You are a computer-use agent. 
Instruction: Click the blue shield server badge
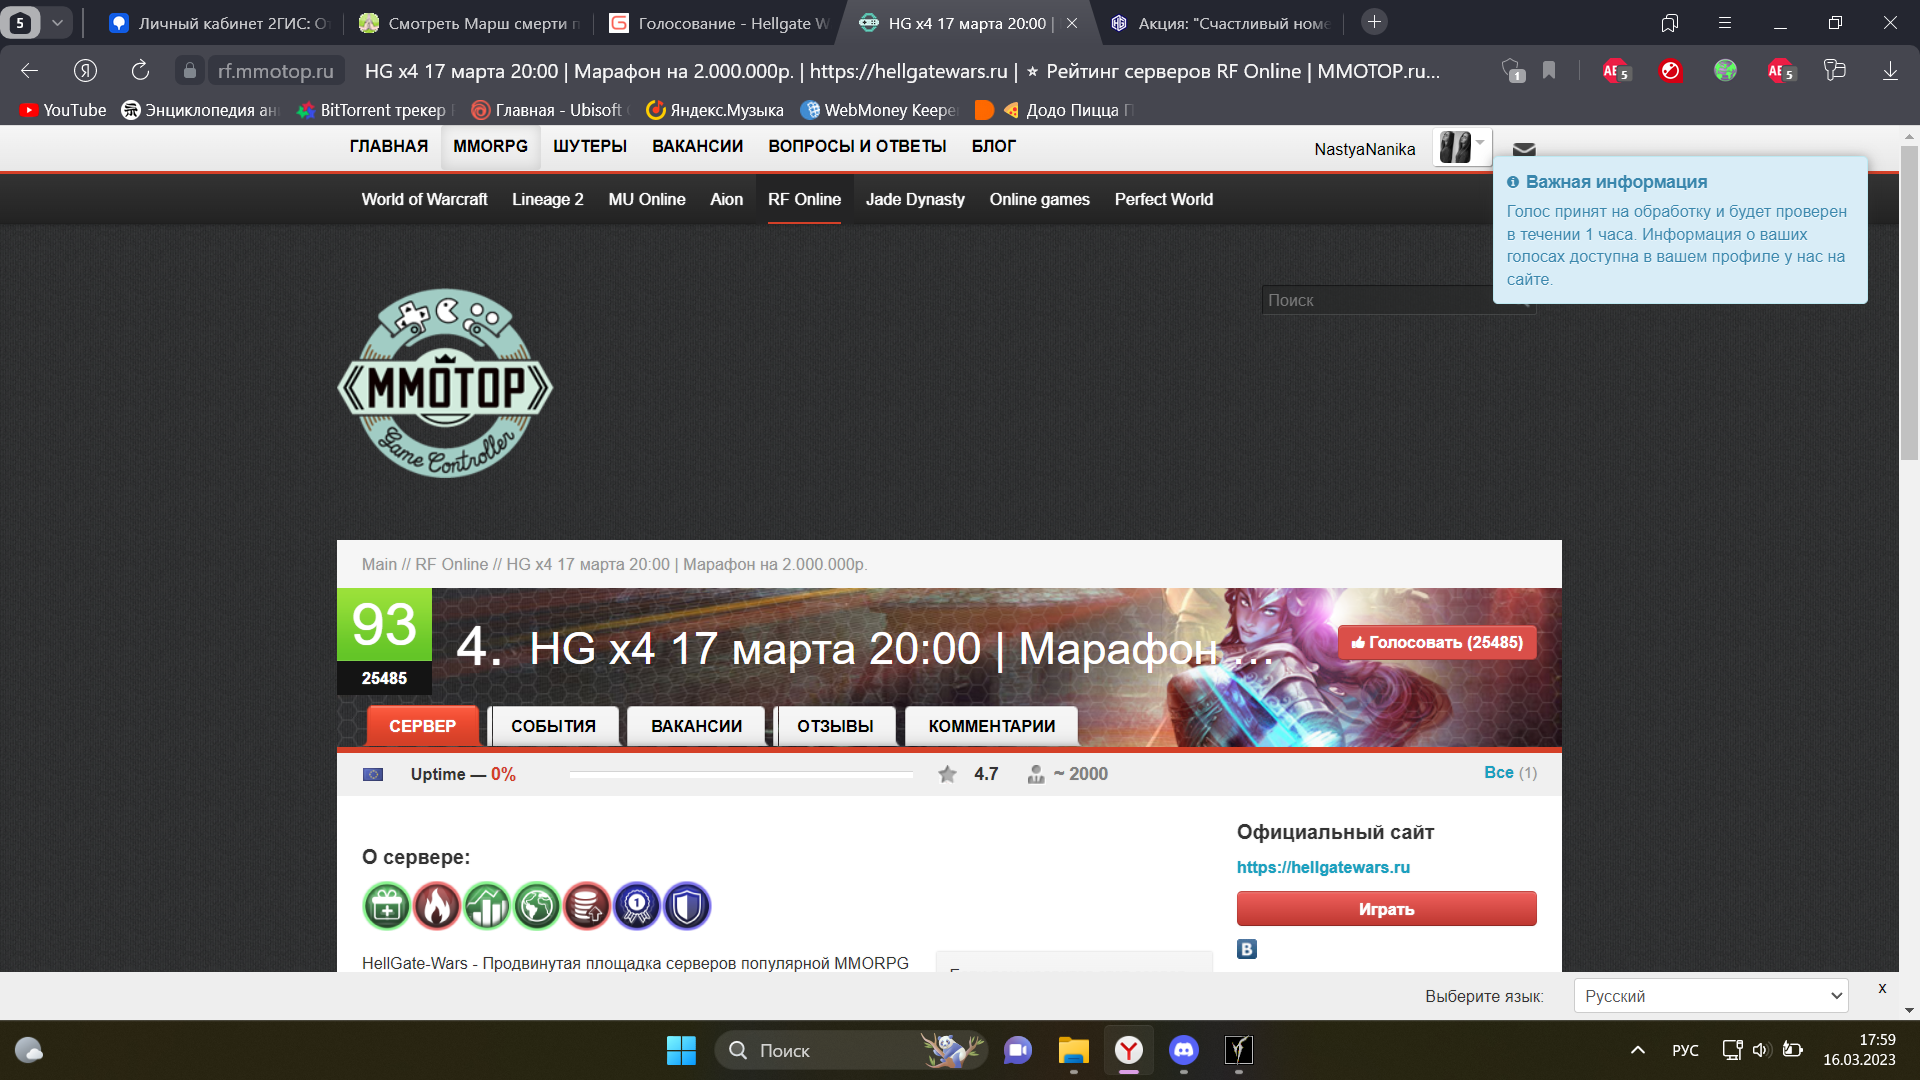pyautogui.click(x=687, y=906)
